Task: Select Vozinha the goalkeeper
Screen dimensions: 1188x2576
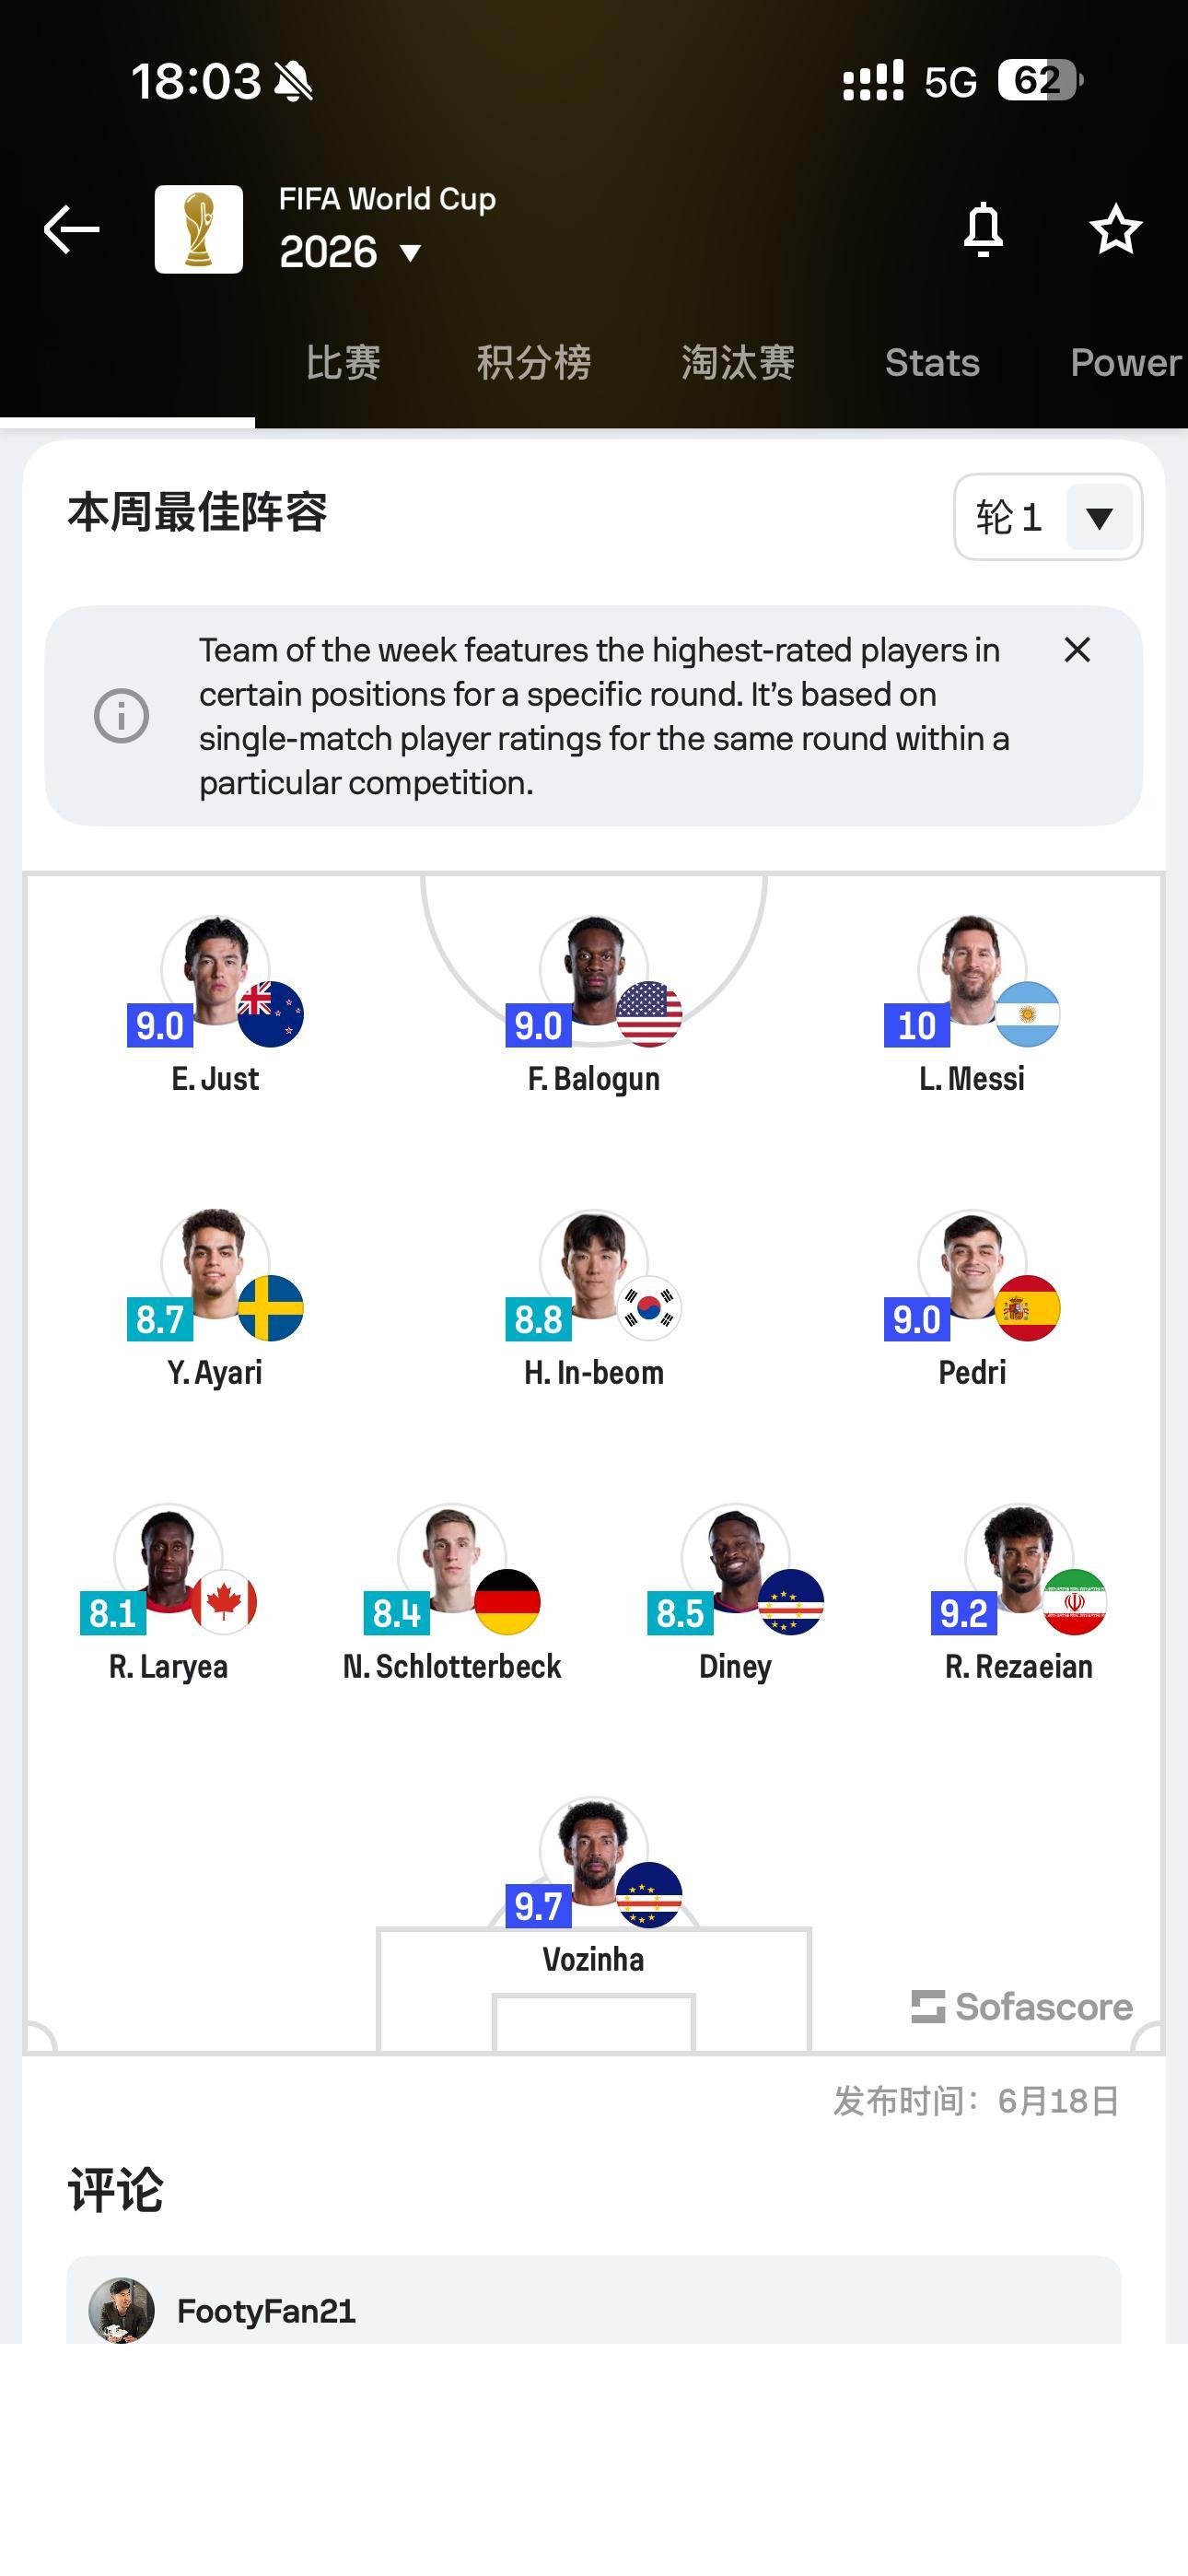Action: coord(593,1885)
